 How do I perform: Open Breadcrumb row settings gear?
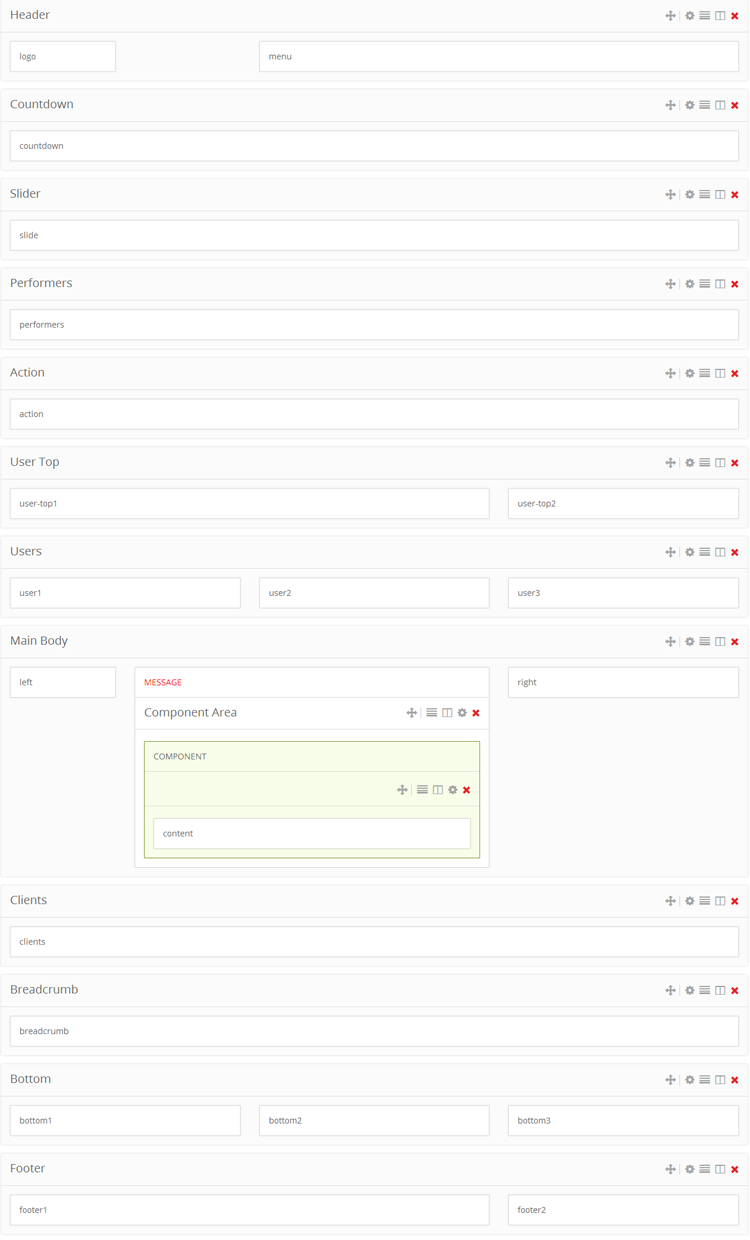689,991
